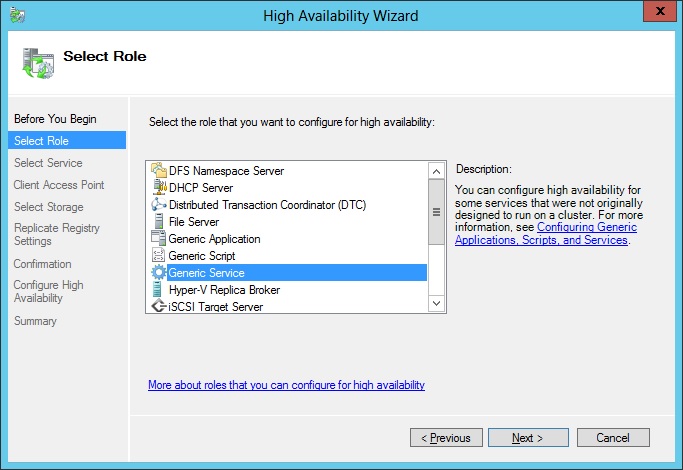Viewport: 683px width, 470px height.
Task: Go to the Before You Begin step
Action: point(55,119)
